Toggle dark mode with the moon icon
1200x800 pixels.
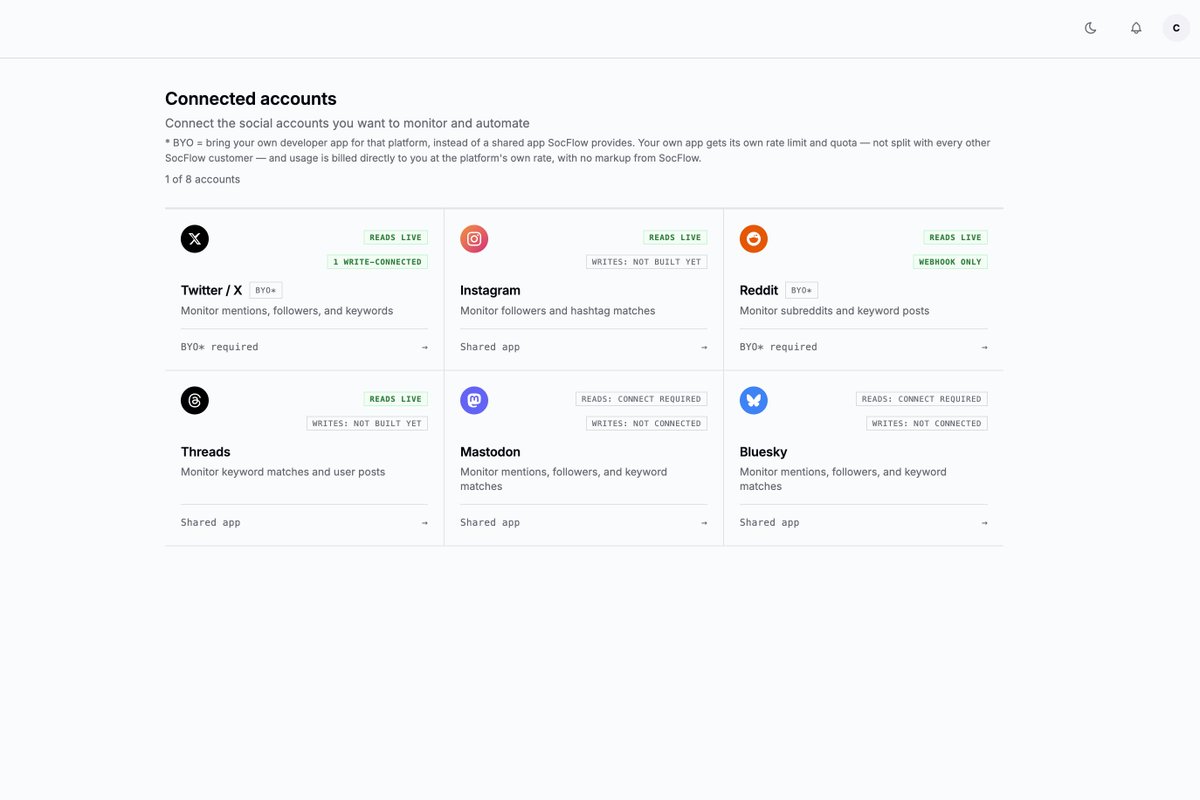pyautogui.click(x=1090, y=28)
